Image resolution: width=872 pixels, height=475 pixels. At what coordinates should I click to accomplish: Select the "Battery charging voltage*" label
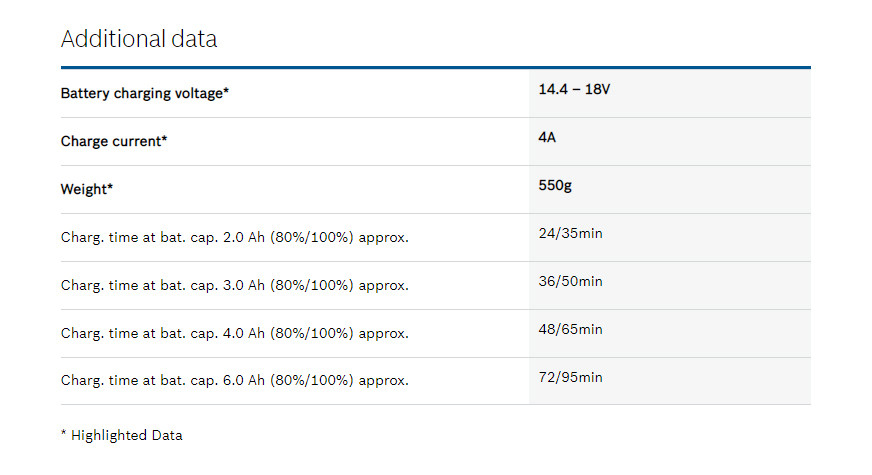click(x=145, y=93)
